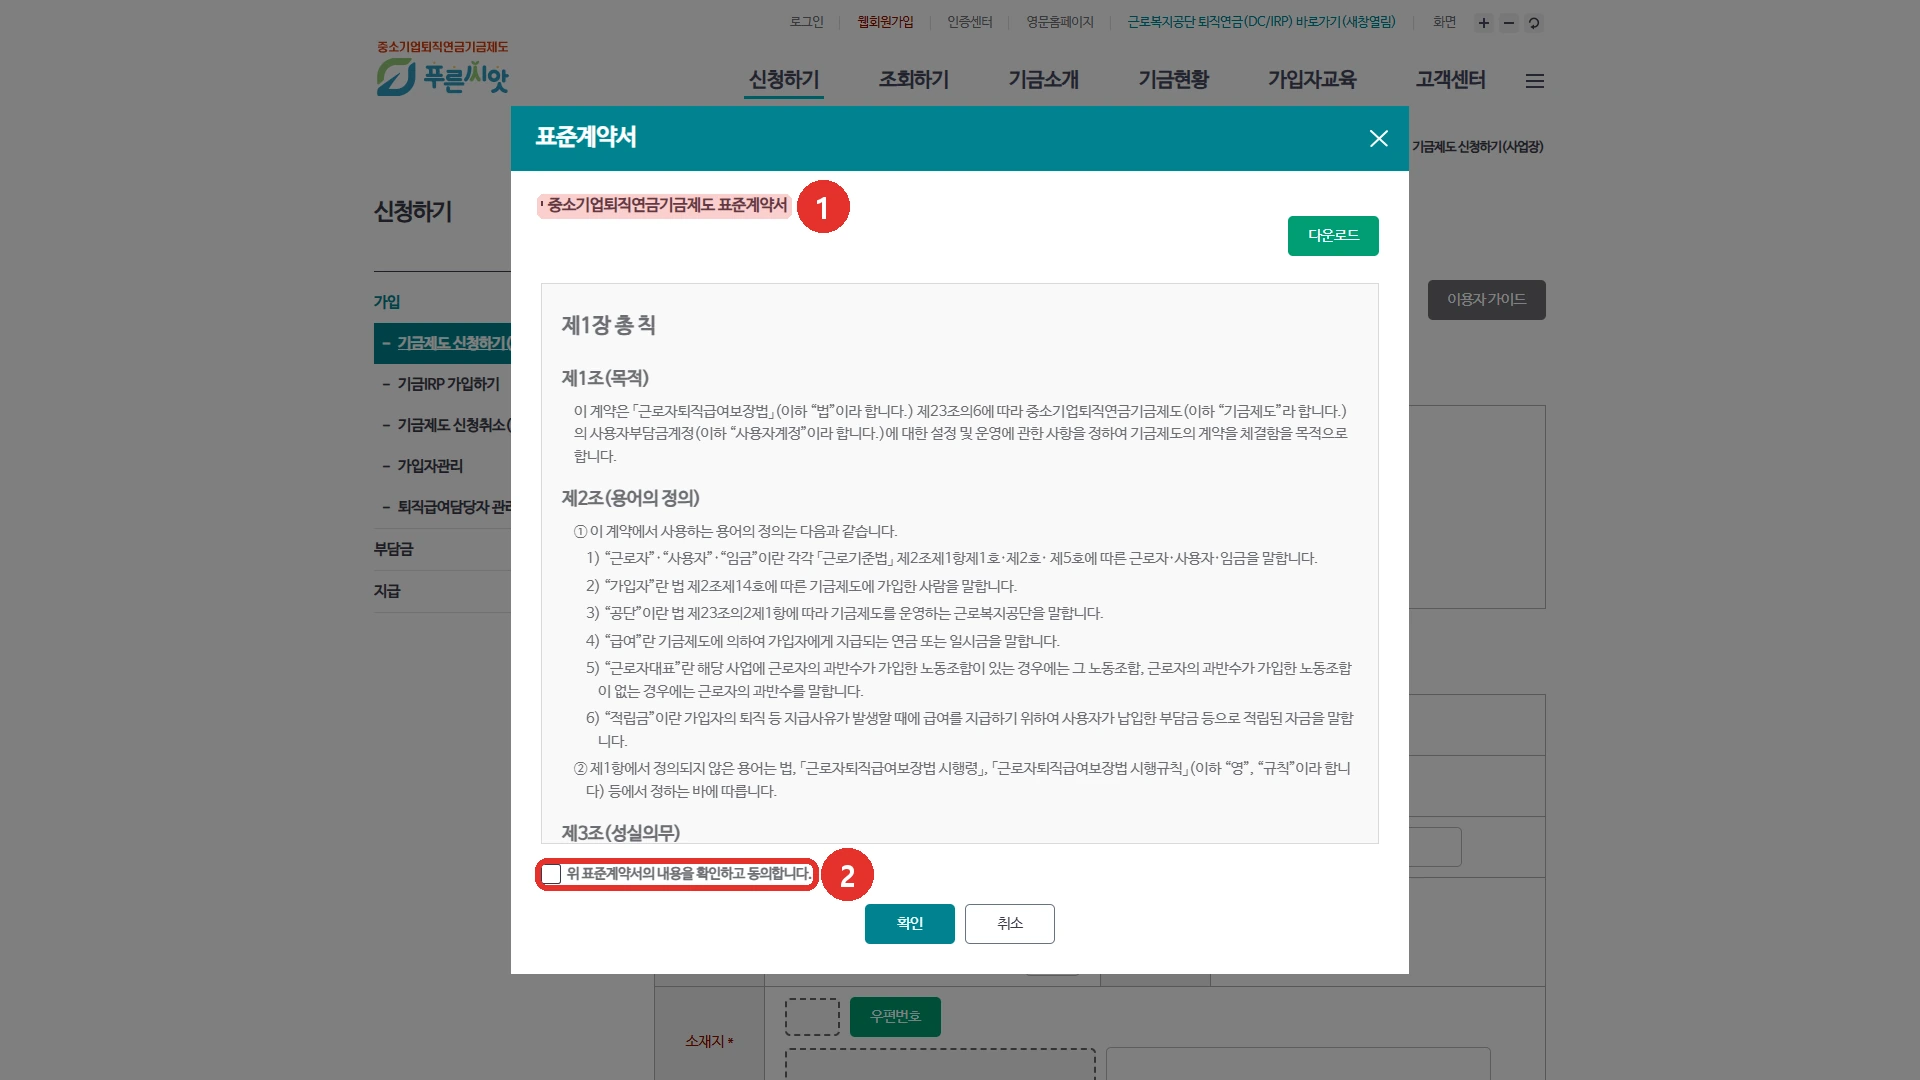Open the 기금소개 menu
This screenshot has width=1920, height=1080.
1044,80
